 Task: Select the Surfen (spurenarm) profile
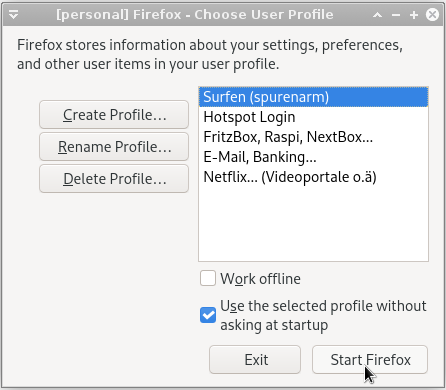(x=313, y=97)
